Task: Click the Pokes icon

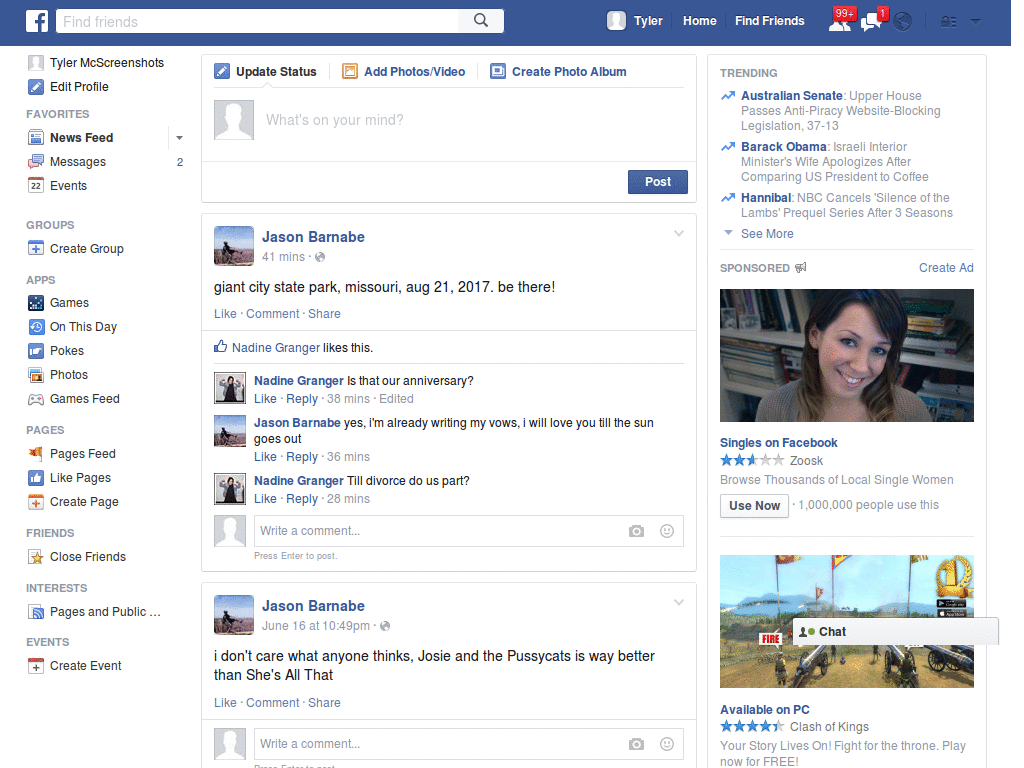Action: click(36, 351)
